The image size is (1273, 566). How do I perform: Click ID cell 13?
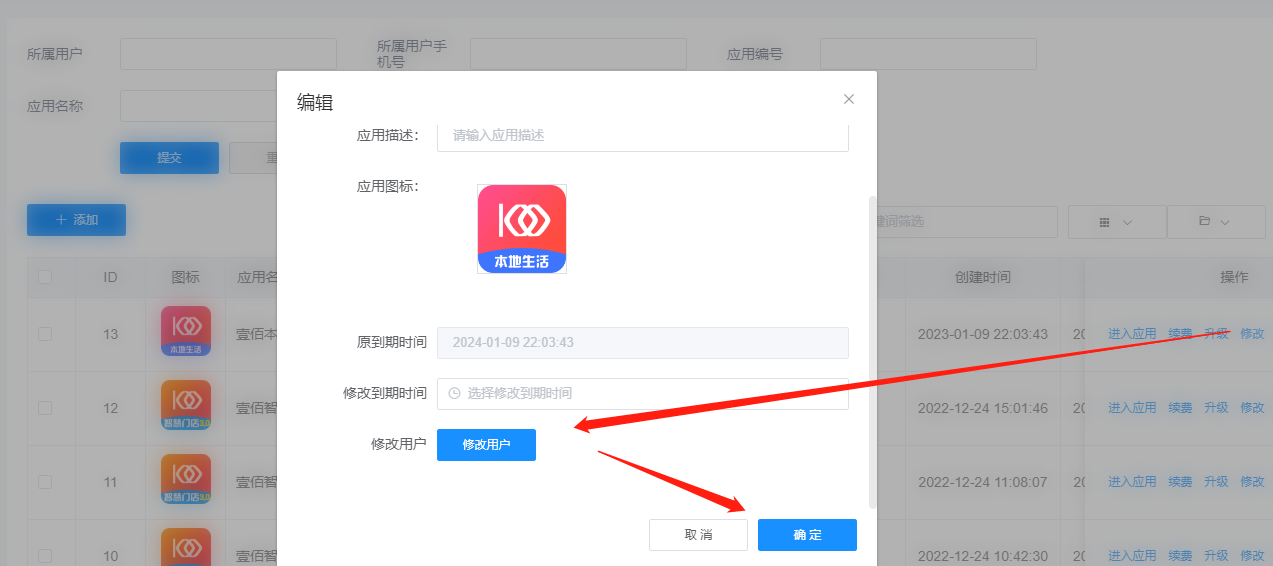(x=111, y=334)
